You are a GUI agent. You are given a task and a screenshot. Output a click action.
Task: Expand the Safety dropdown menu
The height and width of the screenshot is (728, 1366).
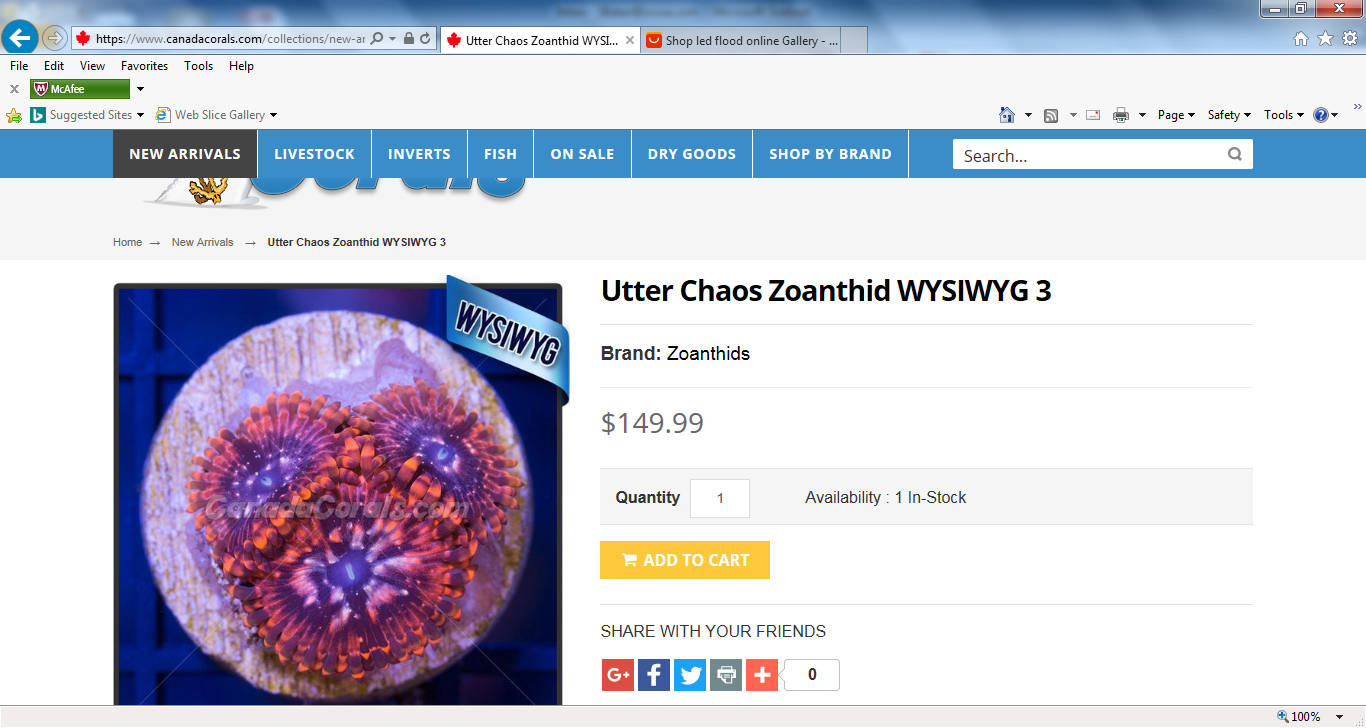click(1229, 115)
